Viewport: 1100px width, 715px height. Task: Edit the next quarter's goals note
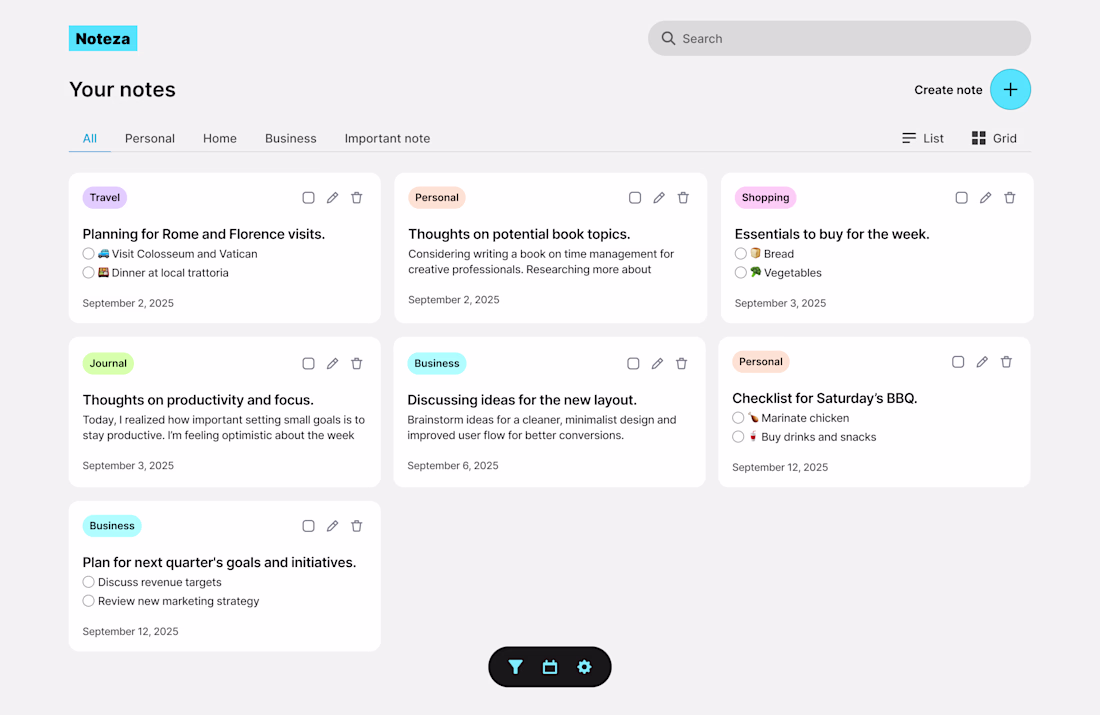click(x=333, y=526)
